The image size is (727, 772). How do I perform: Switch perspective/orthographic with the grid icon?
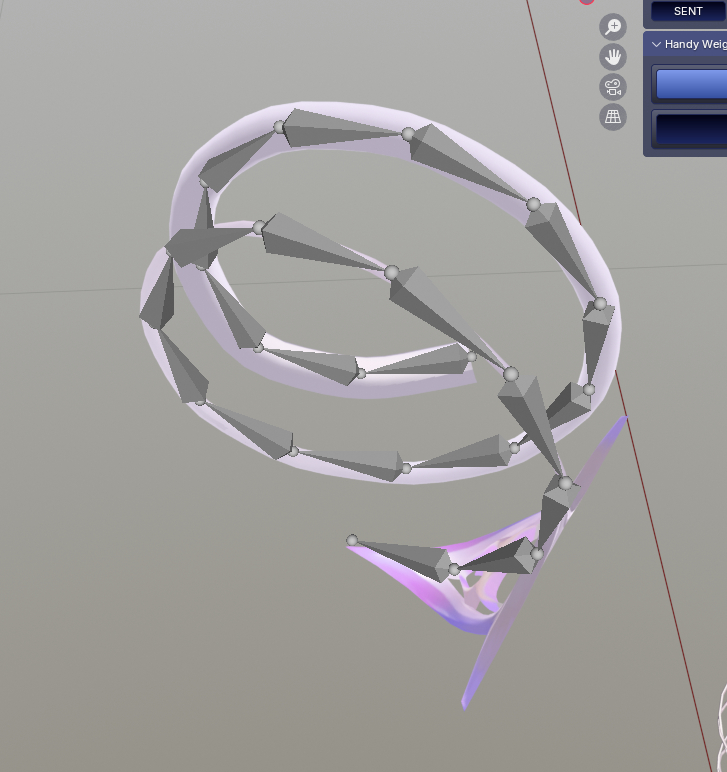[612, 117]
